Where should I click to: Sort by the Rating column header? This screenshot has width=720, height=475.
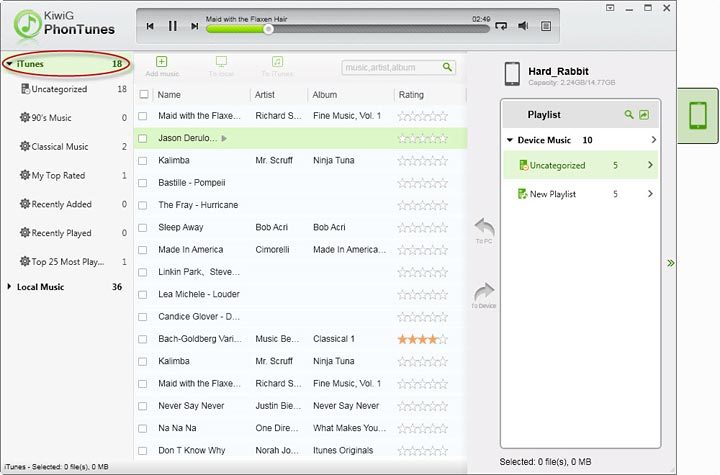411,95
